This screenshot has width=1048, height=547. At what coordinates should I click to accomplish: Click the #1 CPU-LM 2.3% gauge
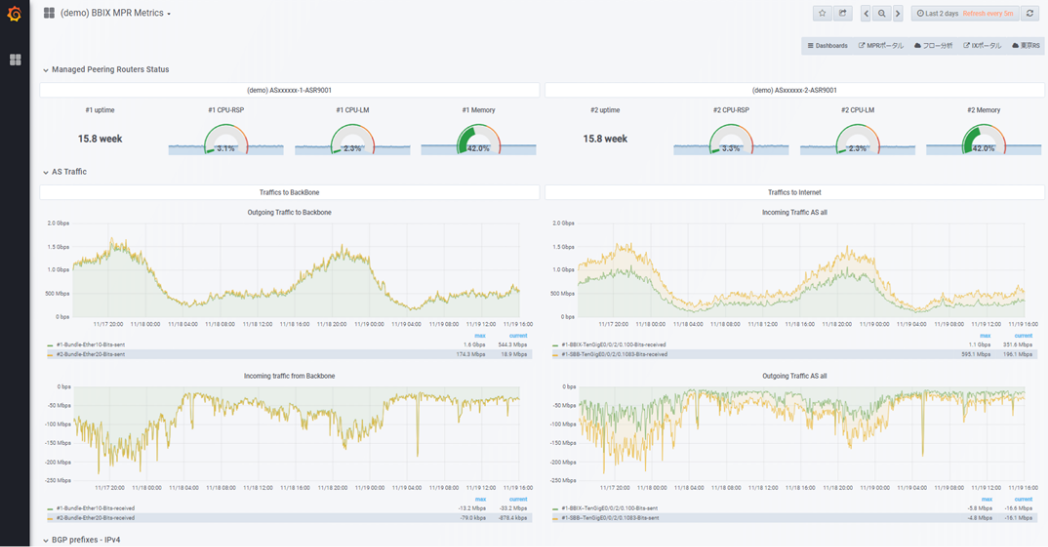tap(352, 139)
